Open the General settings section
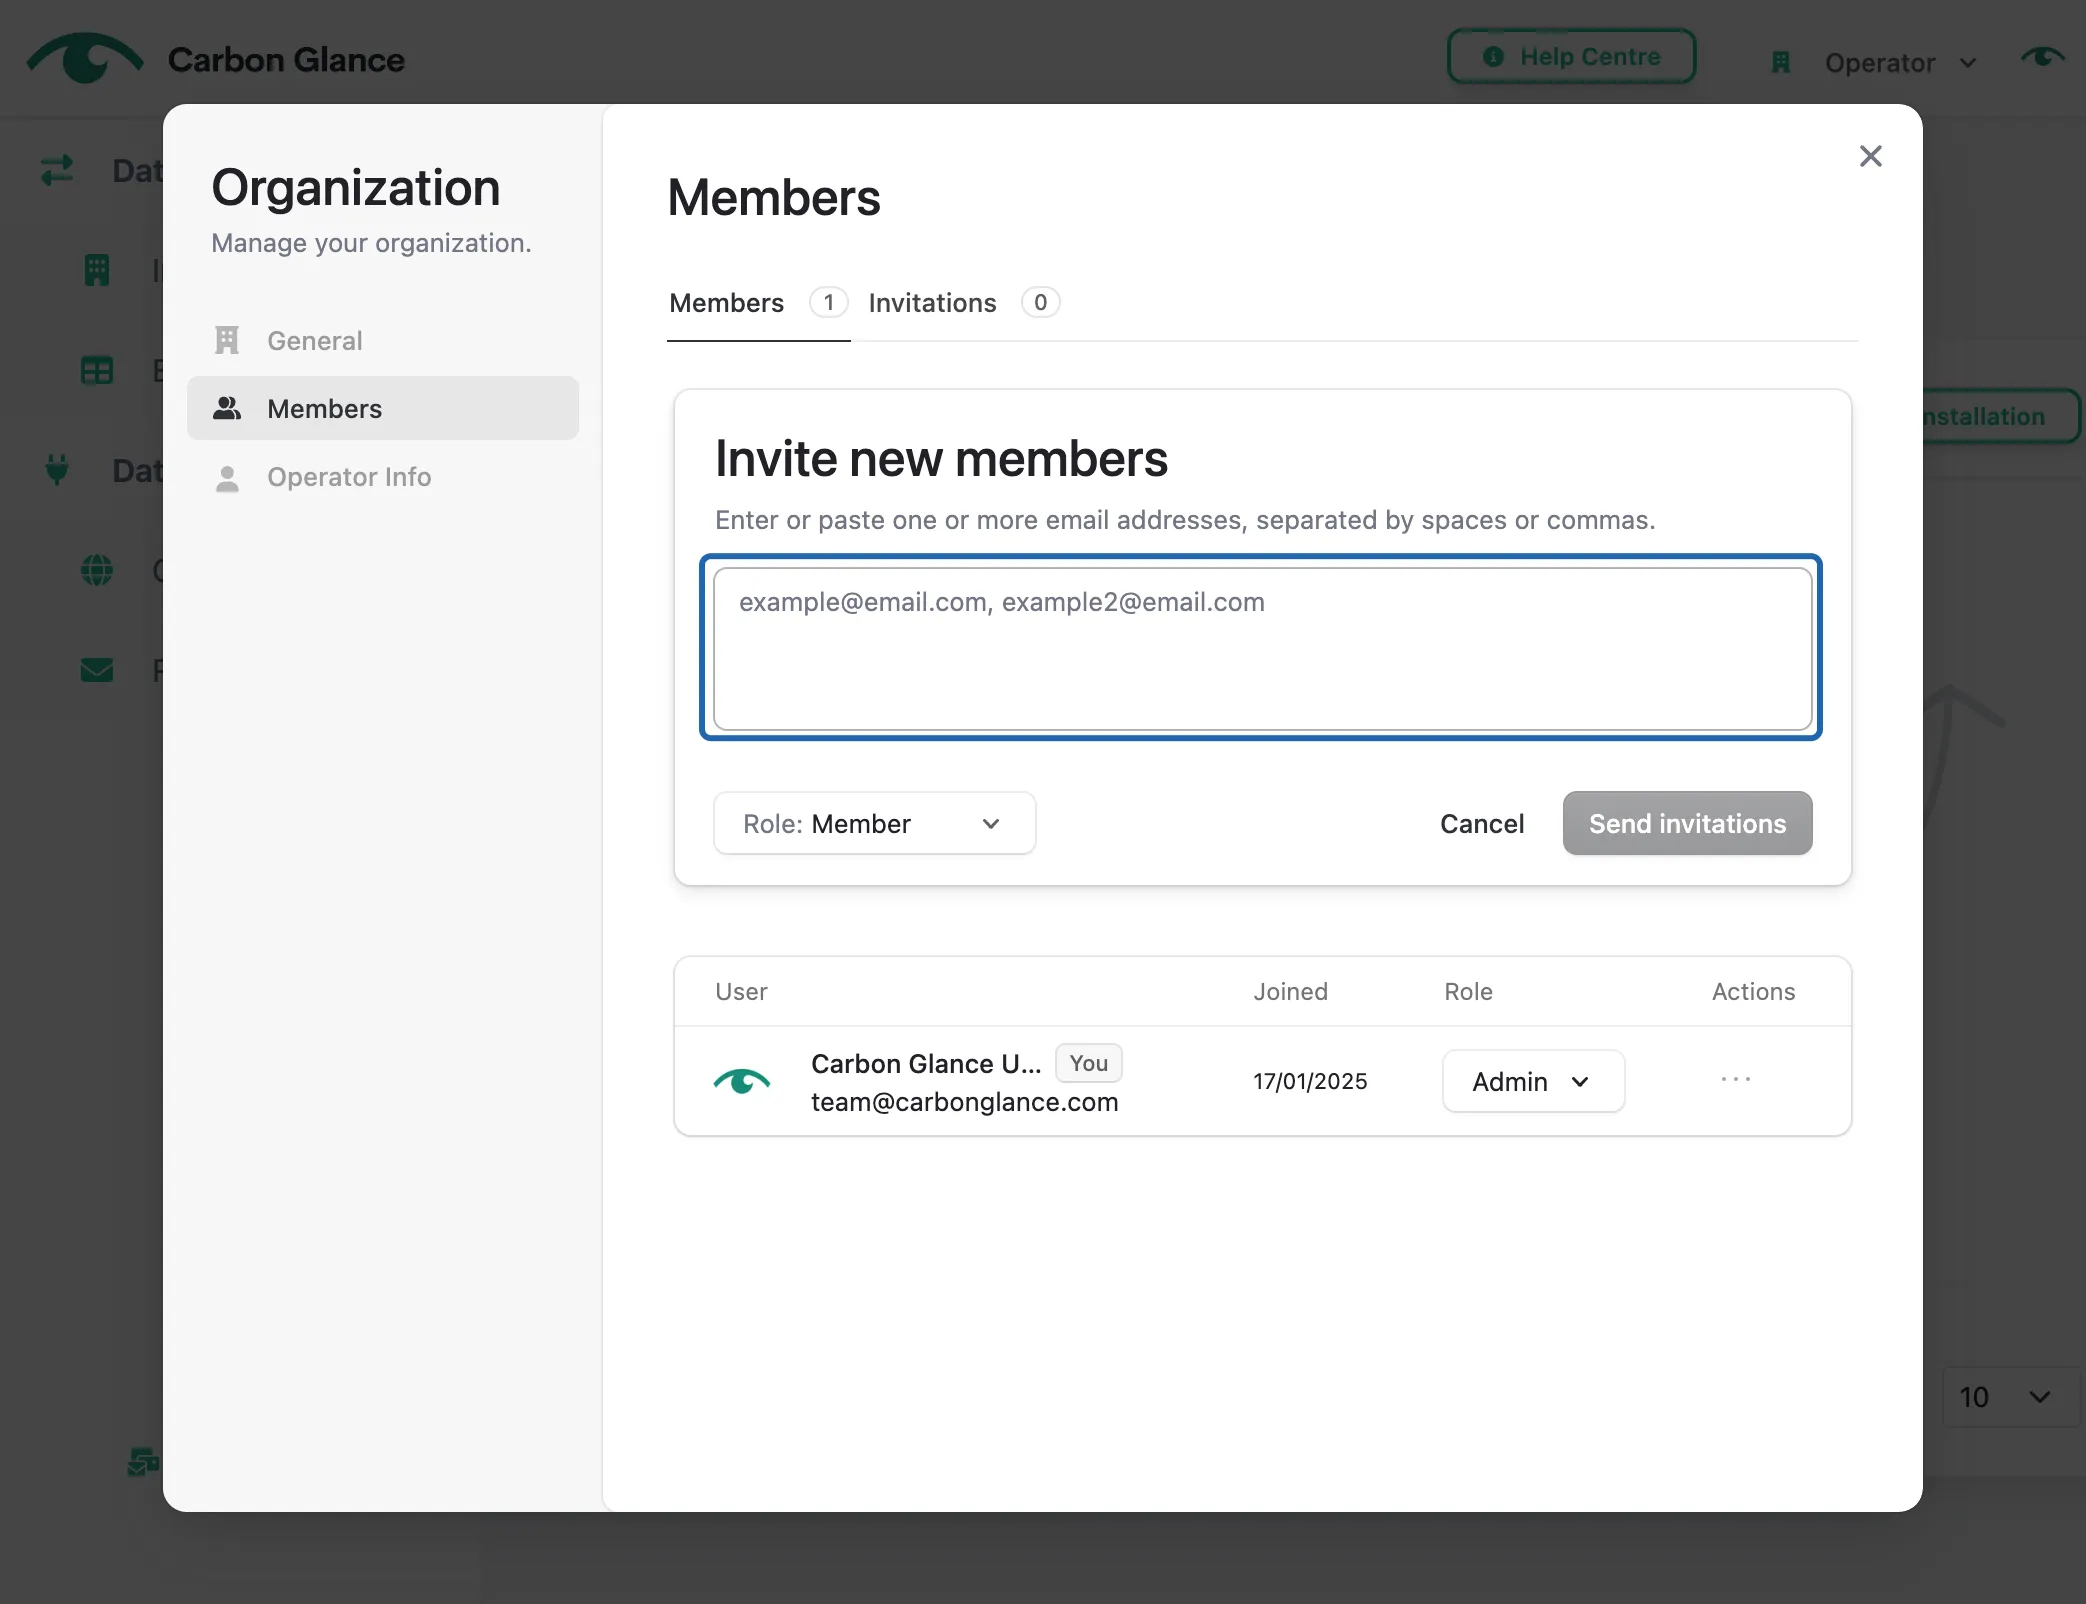The image size is (2086, 1604). tap(383, 340)
